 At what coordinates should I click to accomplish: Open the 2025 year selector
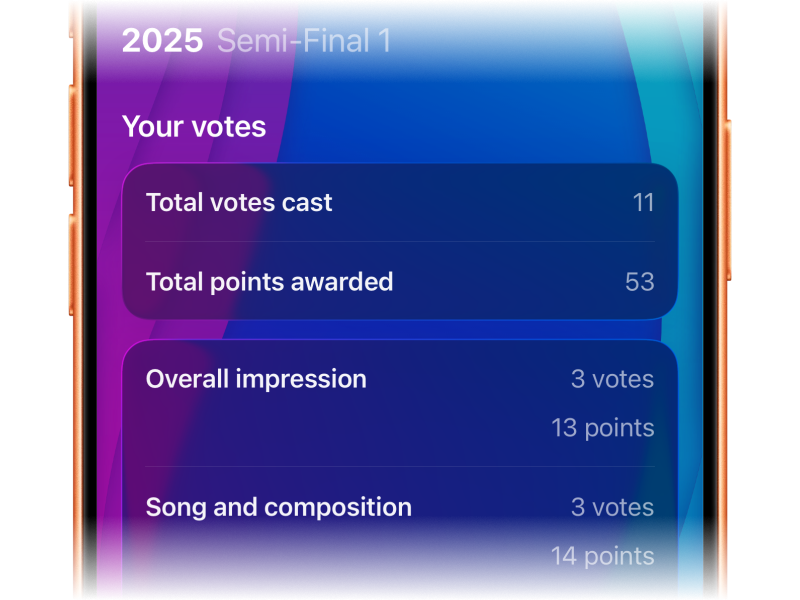(160, 41)
